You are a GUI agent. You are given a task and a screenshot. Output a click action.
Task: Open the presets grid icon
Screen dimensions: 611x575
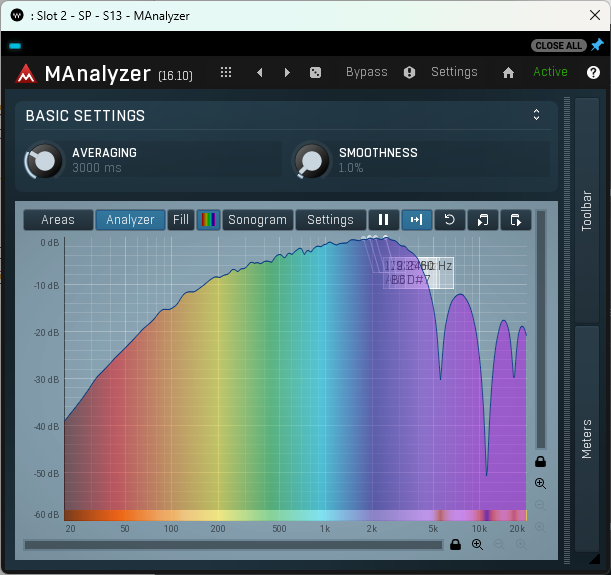point(226,72)
